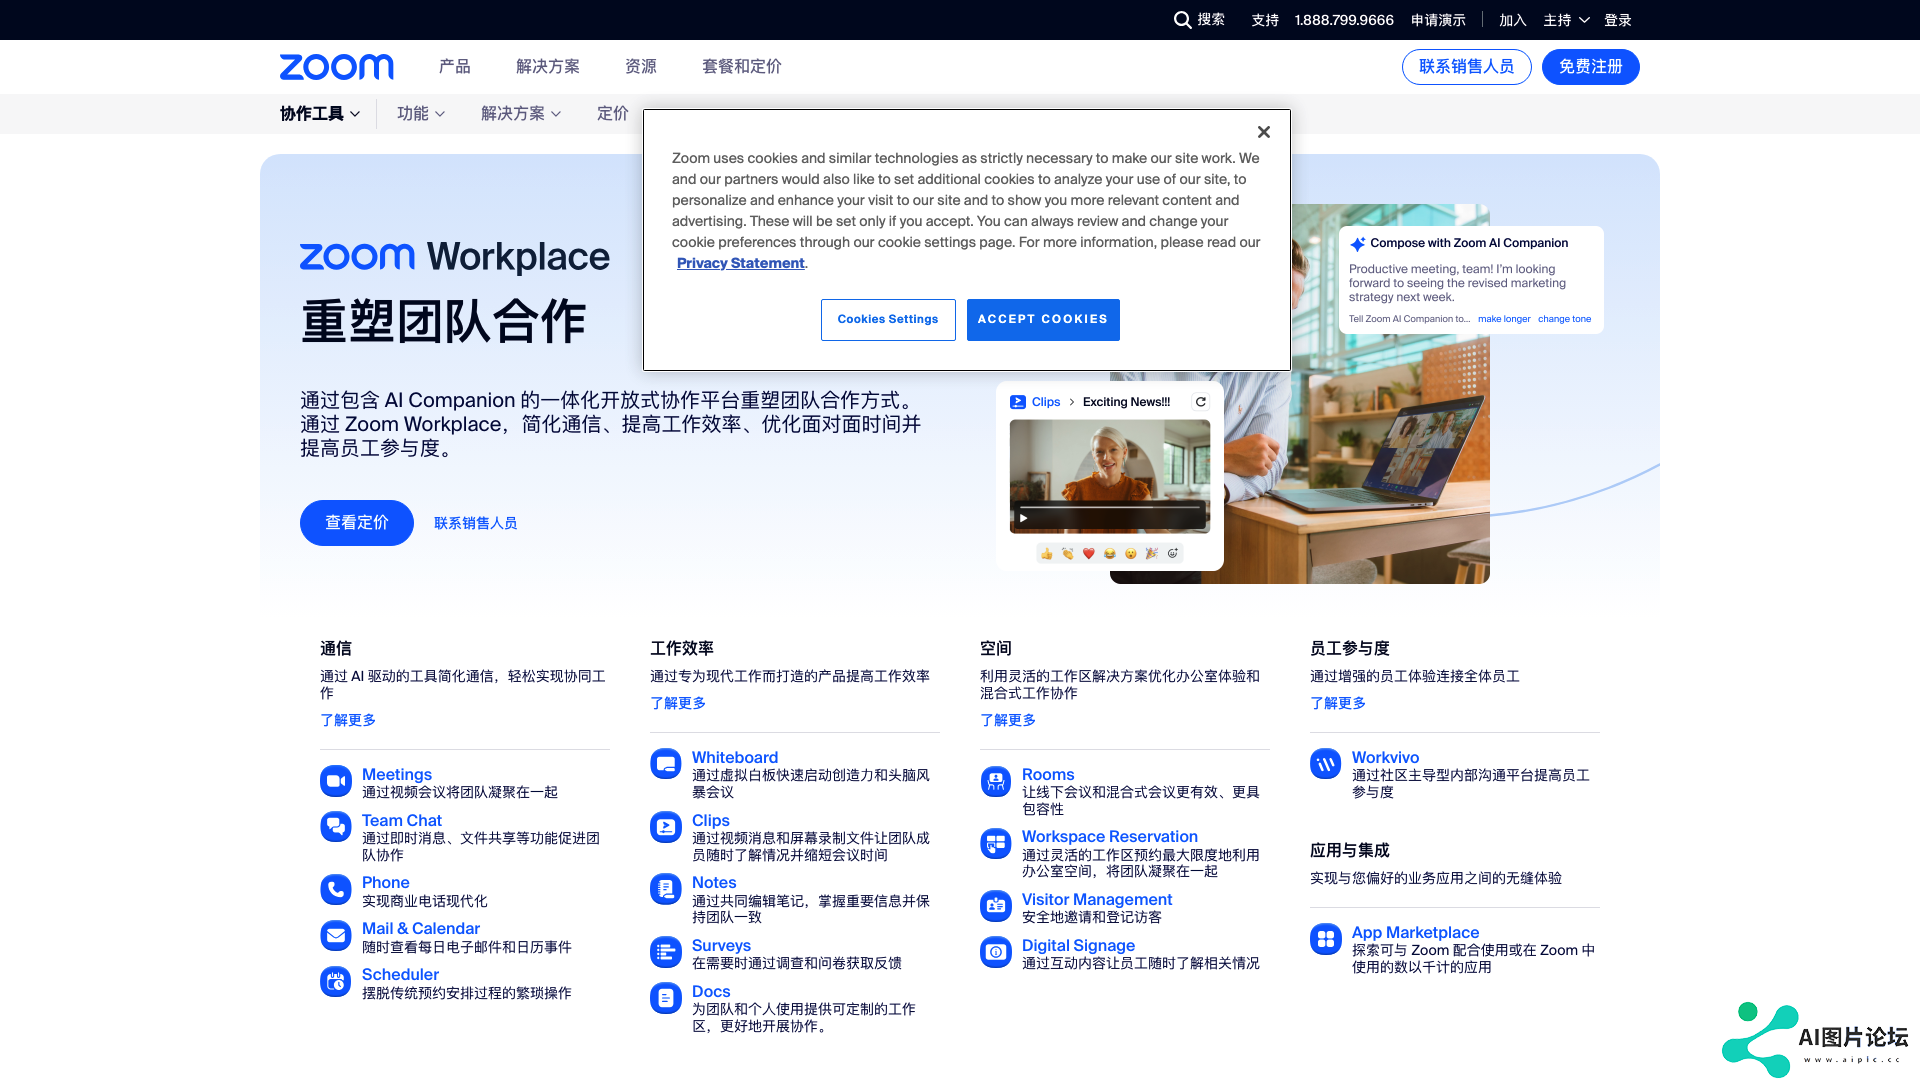The height and width of the screenshot is (1080, 1920).
Task: Click 加入 in top bar
Action: coord(1512,20)
